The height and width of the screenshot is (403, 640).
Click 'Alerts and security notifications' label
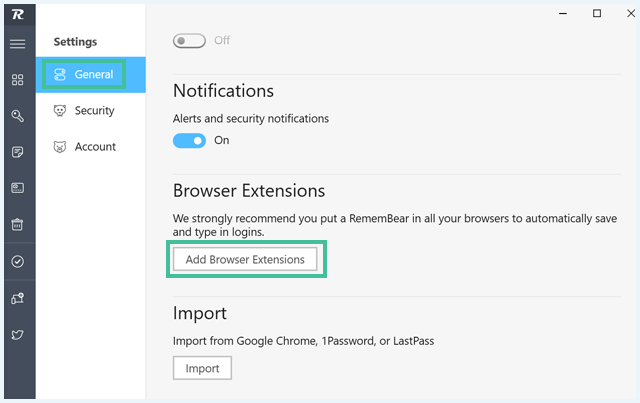click(251, 119)
